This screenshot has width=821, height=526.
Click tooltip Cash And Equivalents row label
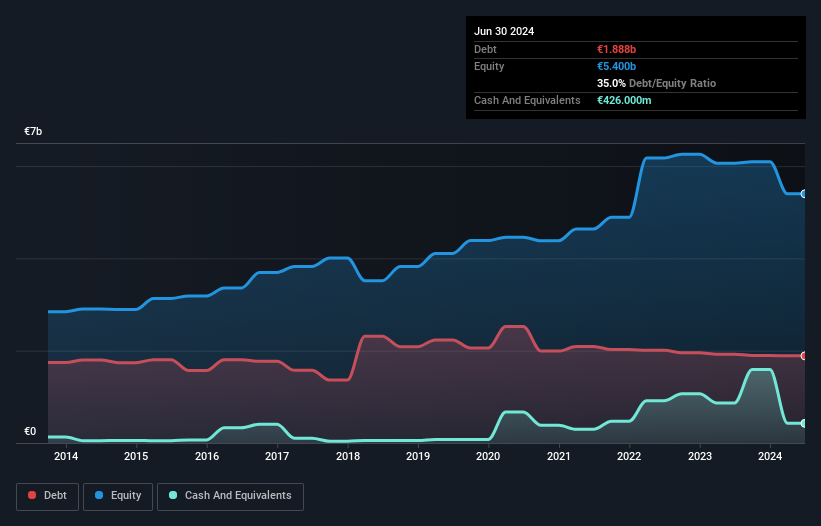527,100
